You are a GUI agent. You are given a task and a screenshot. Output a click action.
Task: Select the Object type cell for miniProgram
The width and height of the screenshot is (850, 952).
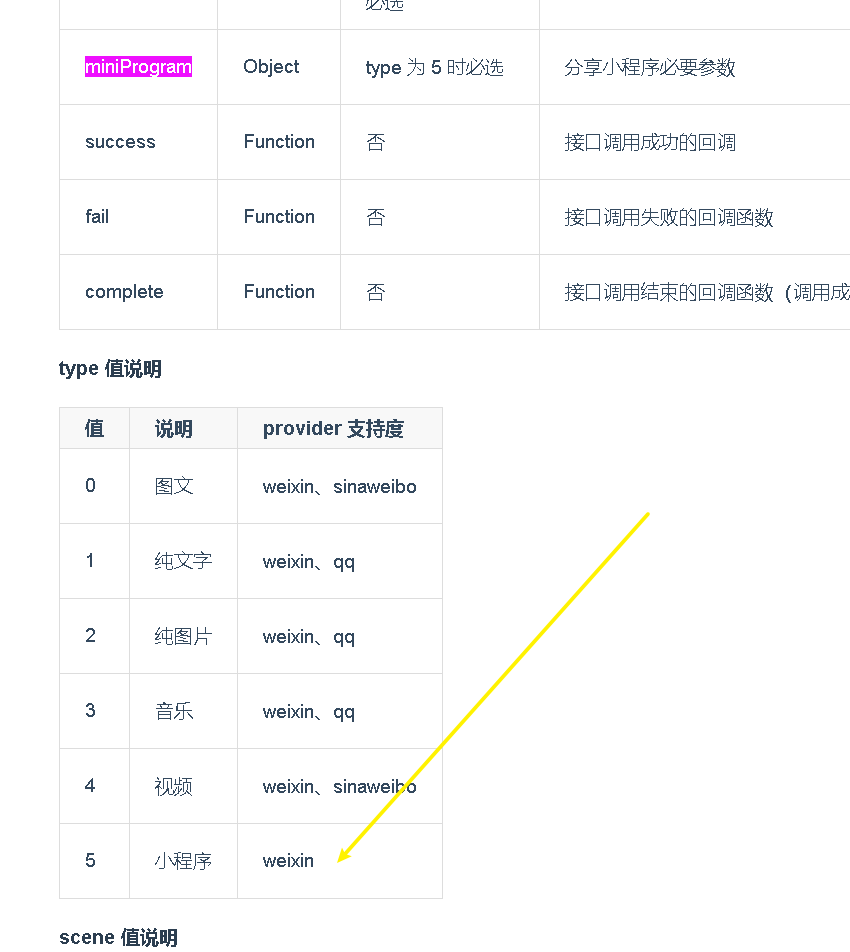click(271, 67)
